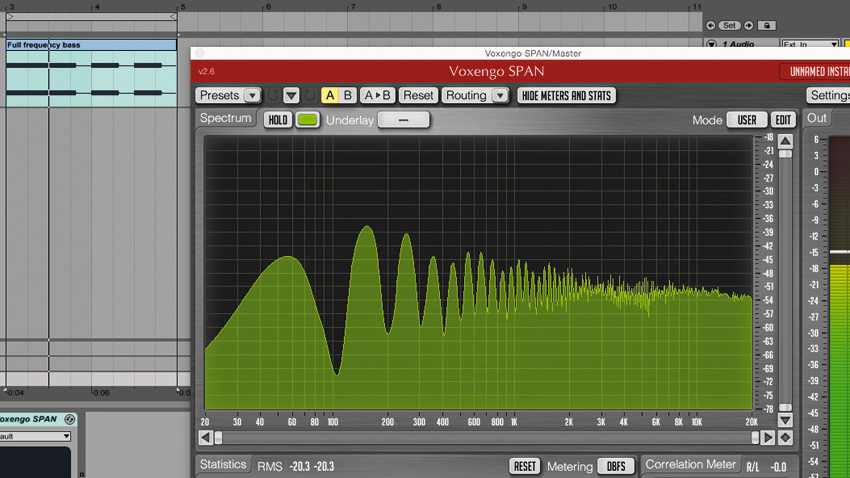The height and width of the screenshot is (478, 850).
Task: Open the Settings panel
Action: coord(828,95)
